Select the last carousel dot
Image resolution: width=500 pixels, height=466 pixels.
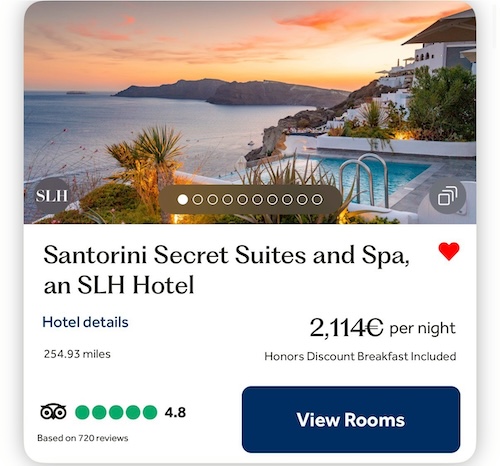click(x=317, y=200)
